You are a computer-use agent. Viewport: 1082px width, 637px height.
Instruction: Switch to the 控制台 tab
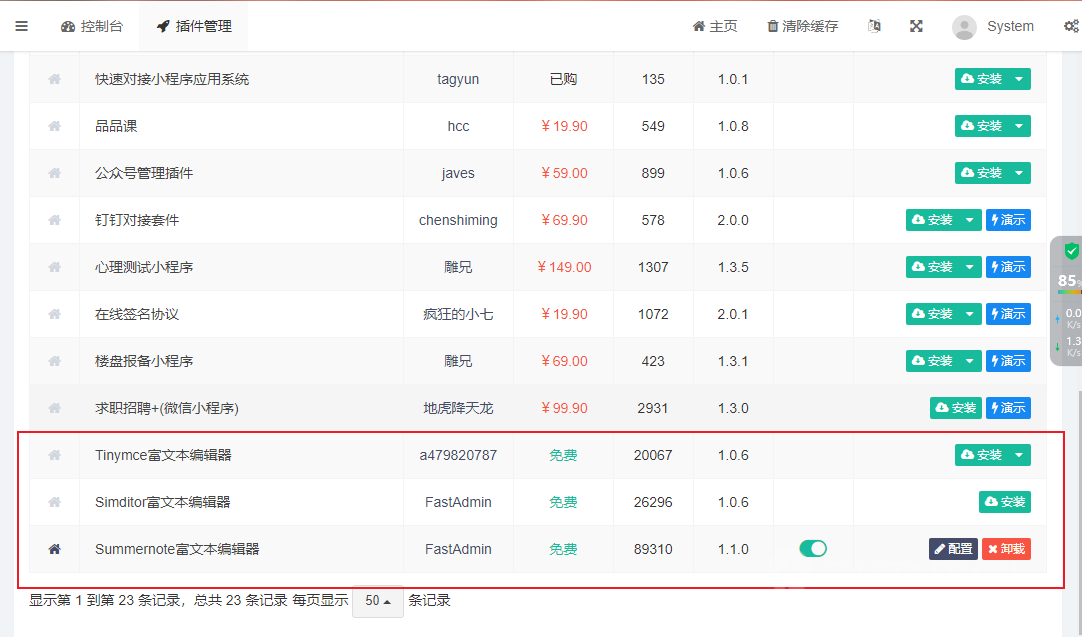(92, 26)
